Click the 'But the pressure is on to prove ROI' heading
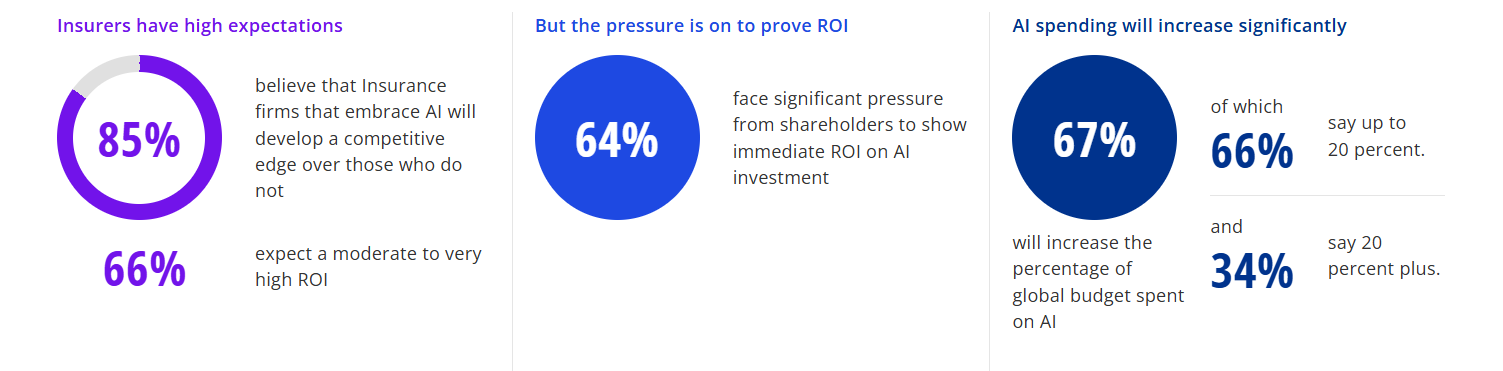This screenshot has height=371, width=1503. tap(692, 26)
